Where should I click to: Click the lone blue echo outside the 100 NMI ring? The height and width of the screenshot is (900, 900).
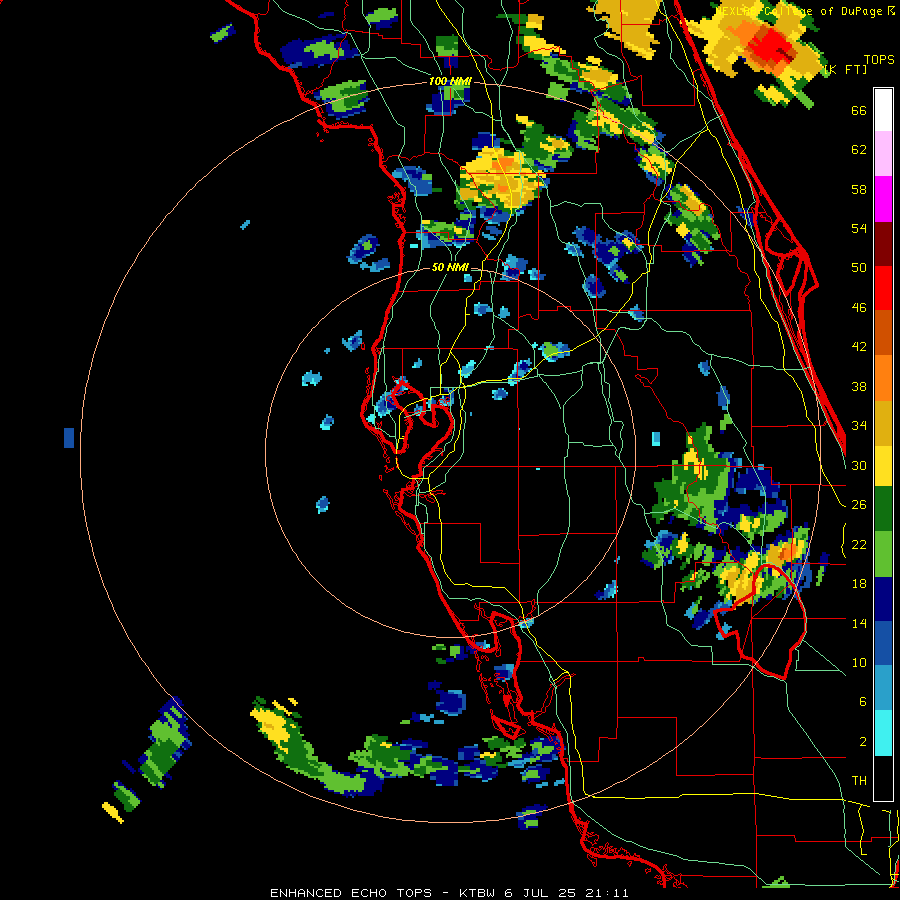pyautogui.click(x=69, y=437)
